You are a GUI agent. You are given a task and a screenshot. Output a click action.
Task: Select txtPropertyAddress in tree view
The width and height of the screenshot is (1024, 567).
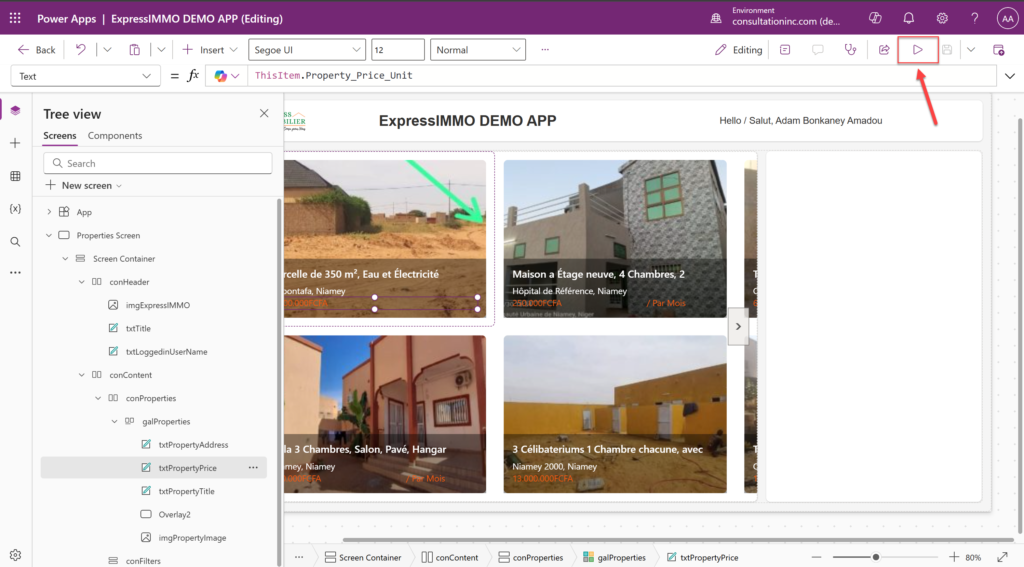[193, 445]
